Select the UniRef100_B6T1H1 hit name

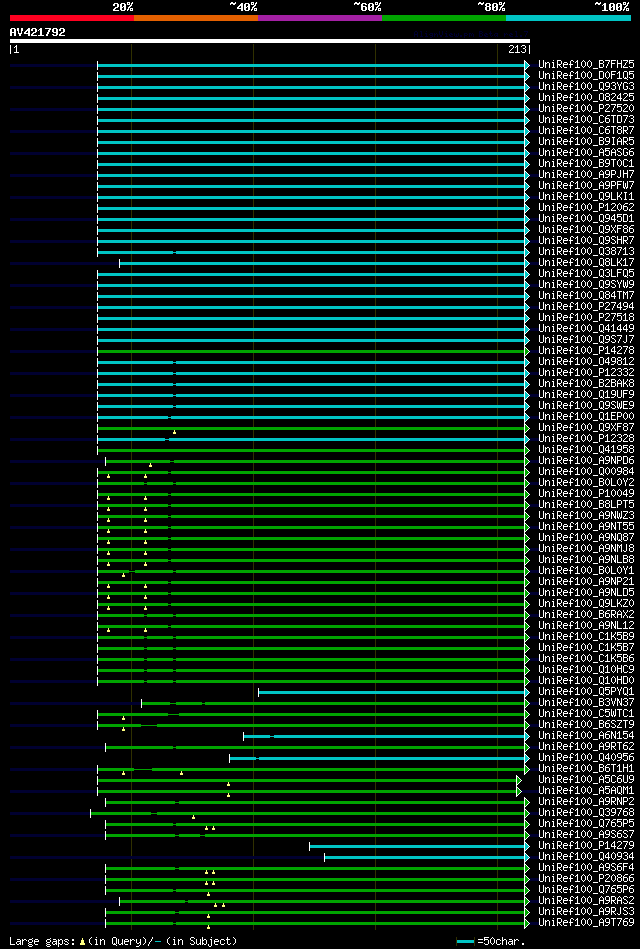pyautogui.click(x=586, y=768)
